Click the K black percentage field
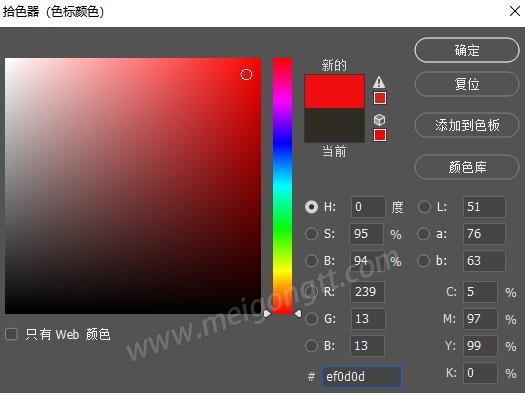The height and width of the screenshot is (393, 525). pyautogui.click(x=480, y=373)
